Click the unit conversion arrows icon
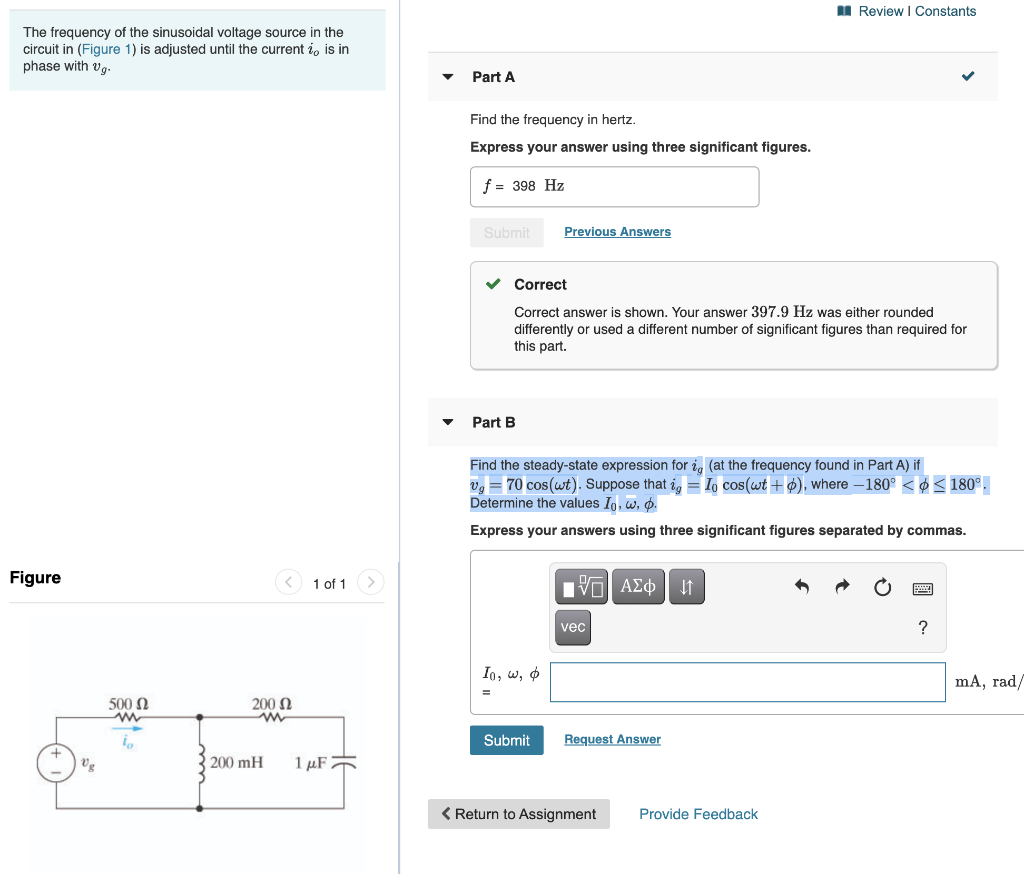Screen dimensions: 1024x874 (687, 587)
